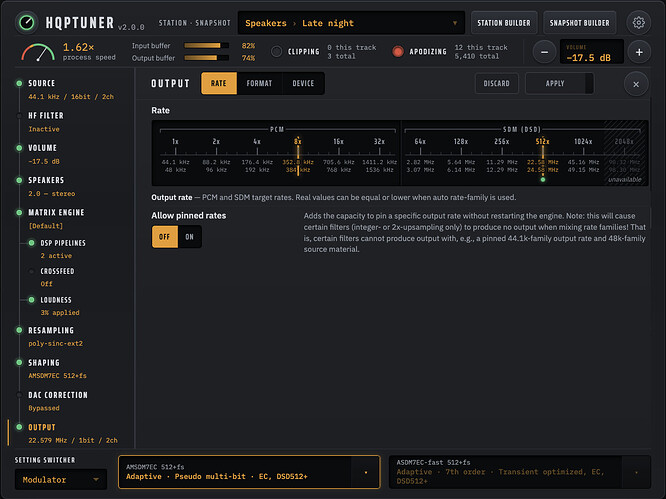Open the Speakers stage in sidebar

[46, 180]
